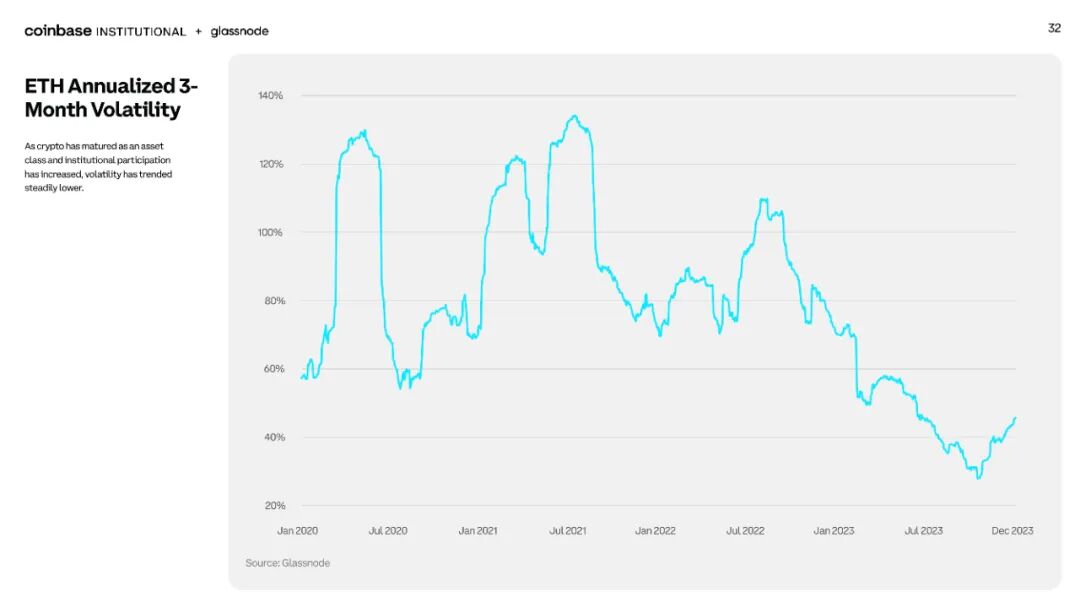The width and height of the screenshot is (1080, 608).
Task: Click the INSTITUTIONAL word in header
Action: pos(141,32)
